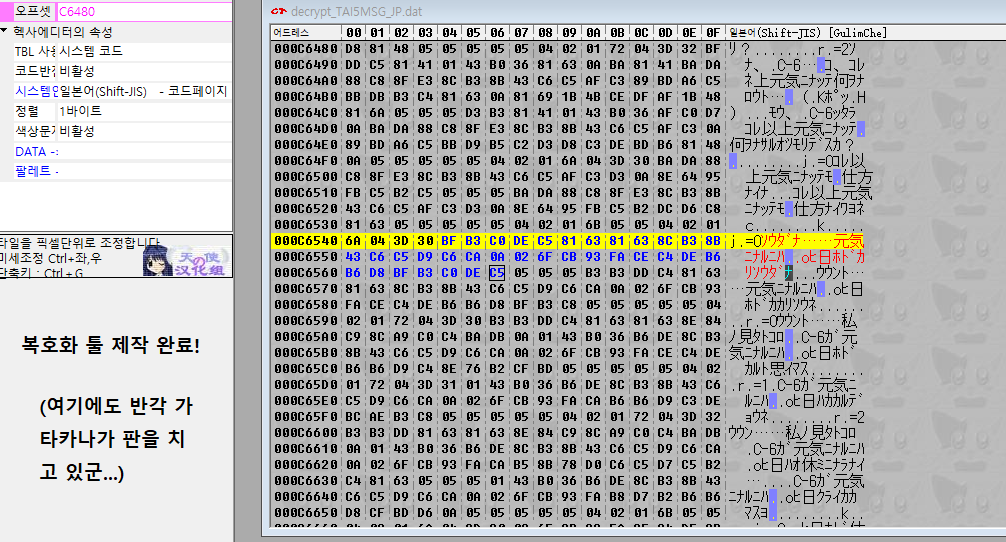Select address row 000C6550
Screen dimensions: 1006x542
(306, 257)
